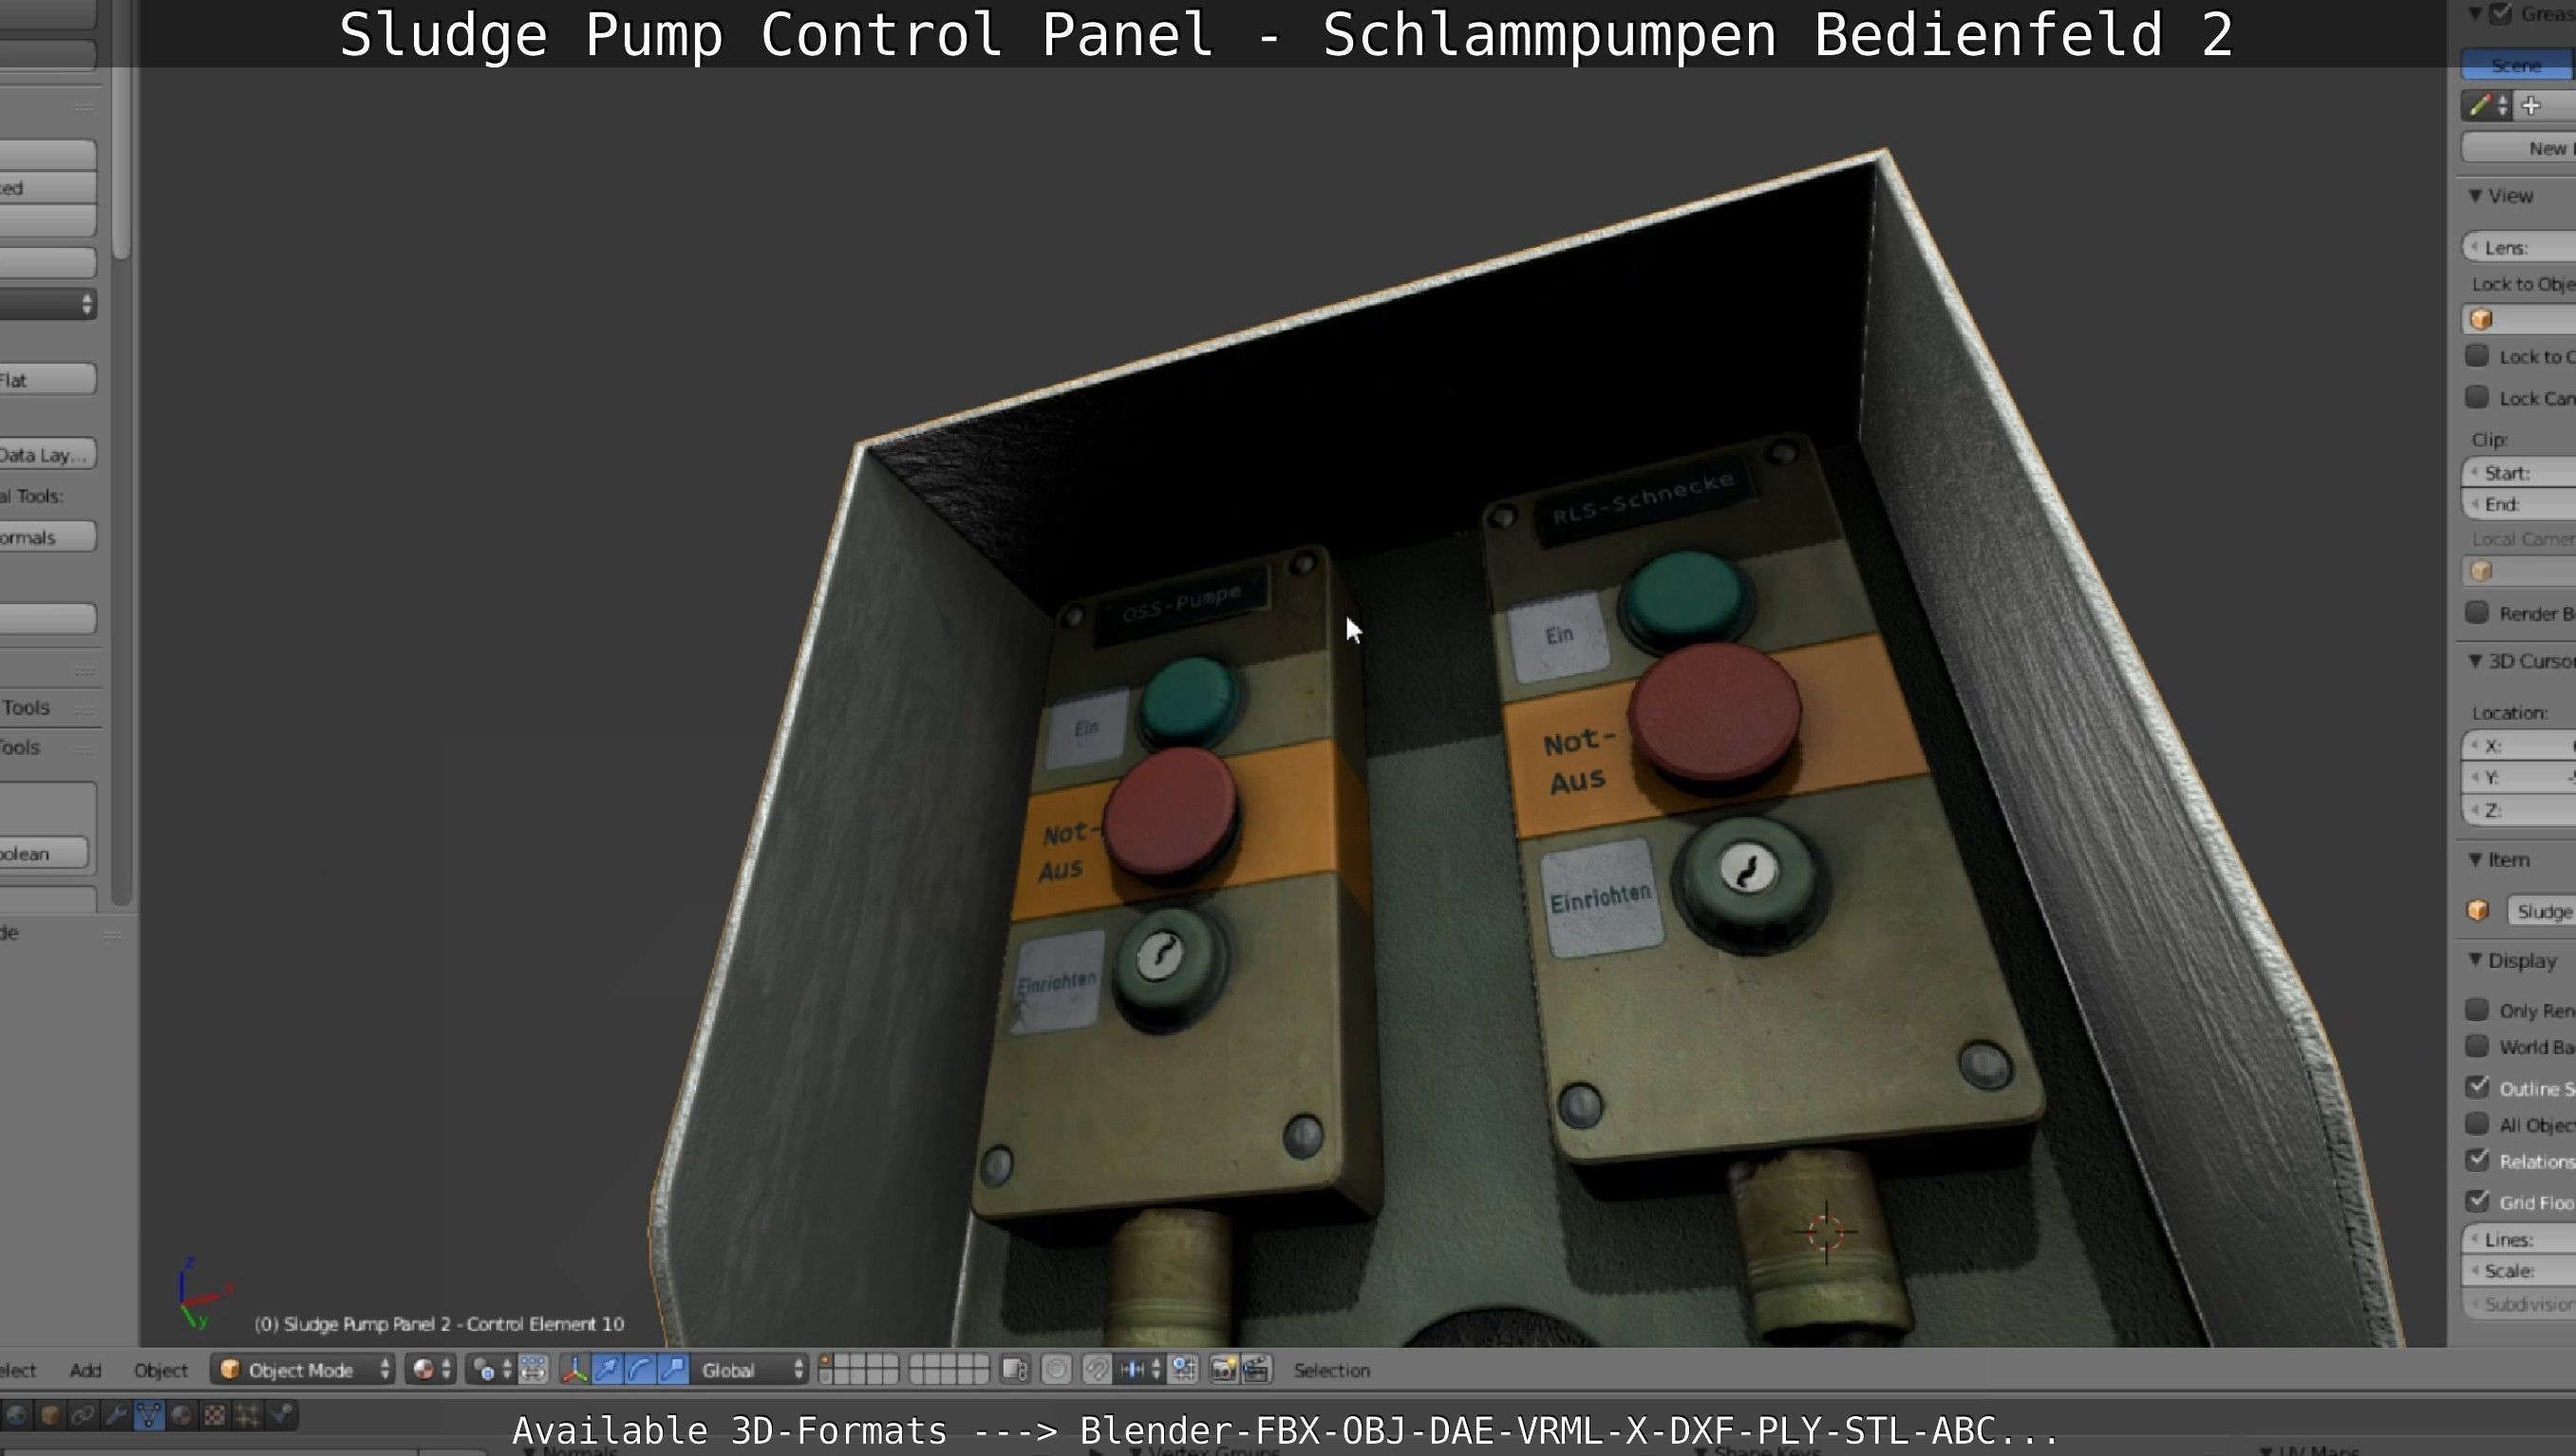This screenshot has width=2576, height=1456.
Task: Render OpenGL image with camera icon
Action: click(x=1223, y=1370)
